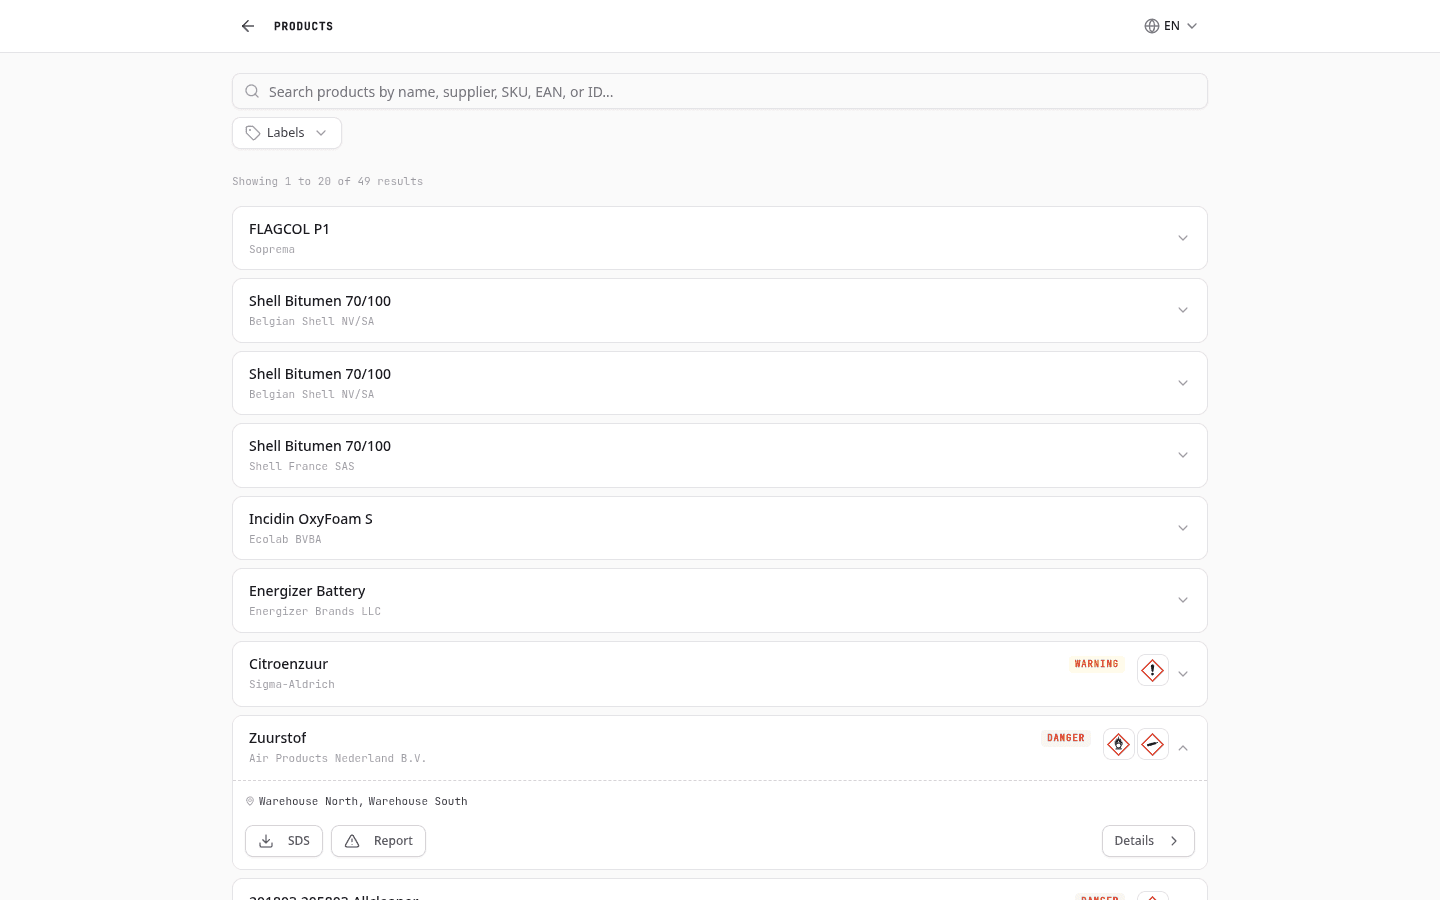
Task: Open Details for Zuurstof
Action: click(1148, 841)
